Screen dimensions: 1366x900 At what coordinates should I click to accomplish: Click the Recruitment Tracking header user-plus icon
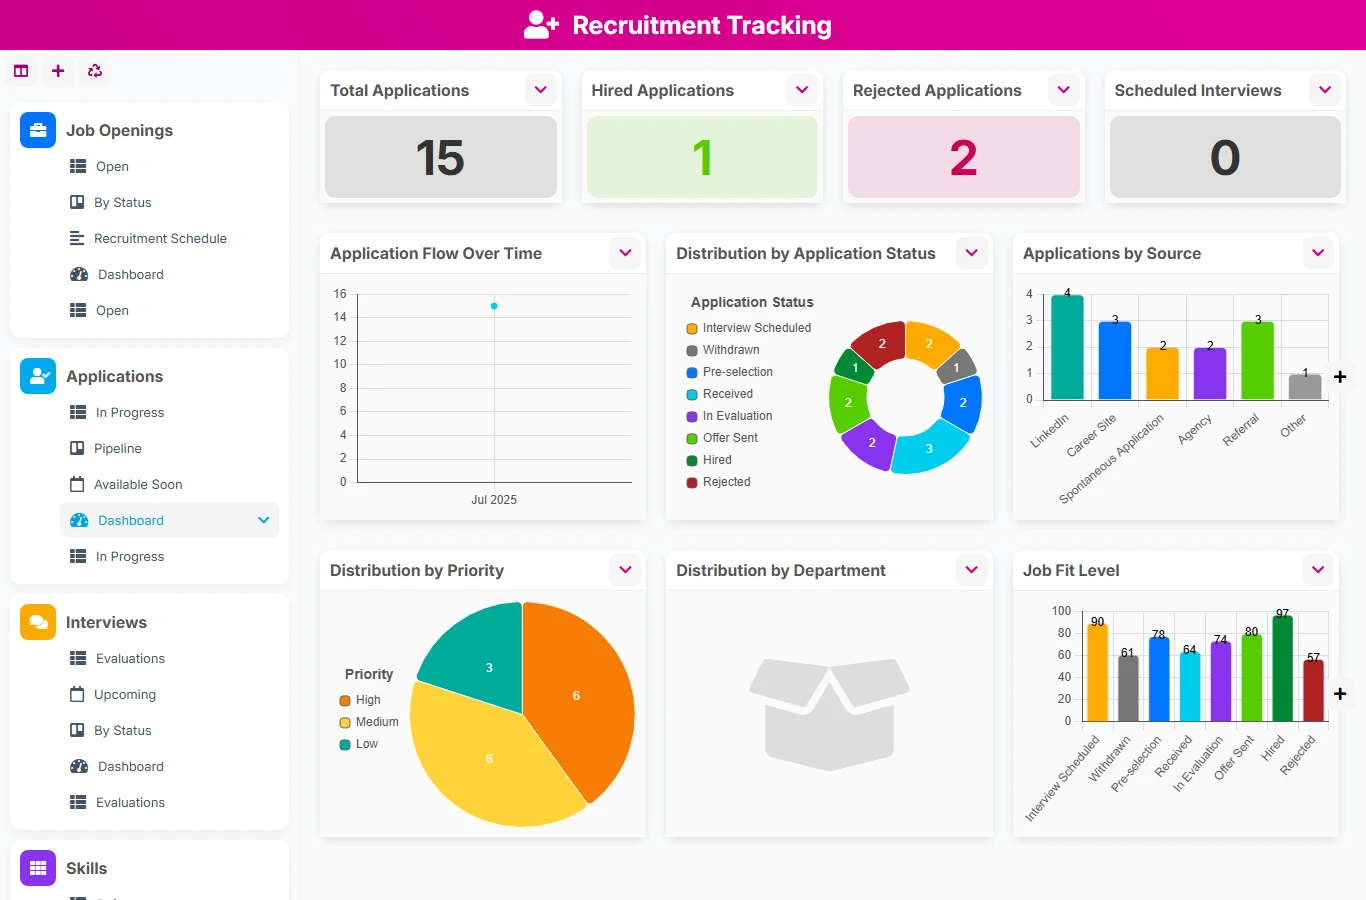coord(541,25)
